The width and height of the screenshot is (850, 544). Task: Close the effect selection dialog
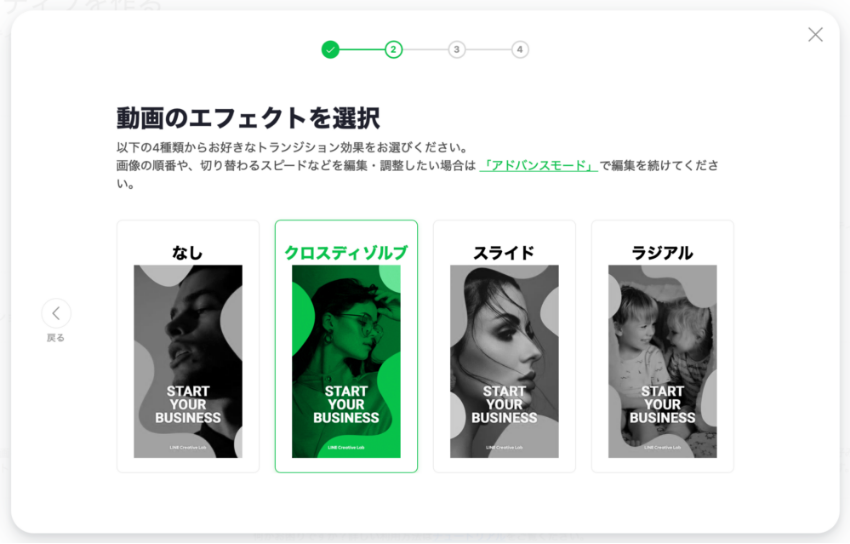click(x=815, y=35)
